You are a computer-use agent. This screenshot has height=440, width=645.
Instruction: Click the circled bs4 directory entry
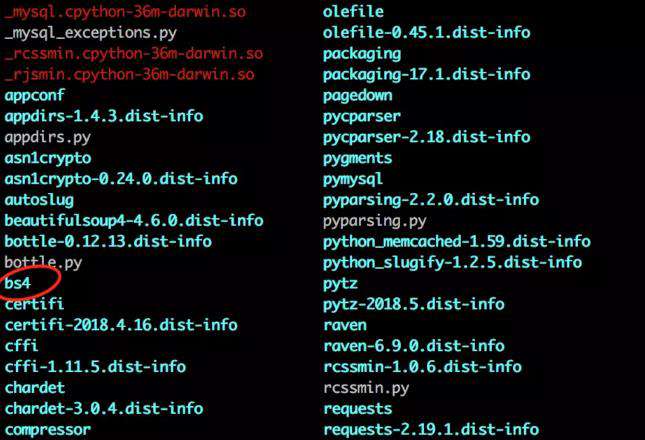point(18,283)
